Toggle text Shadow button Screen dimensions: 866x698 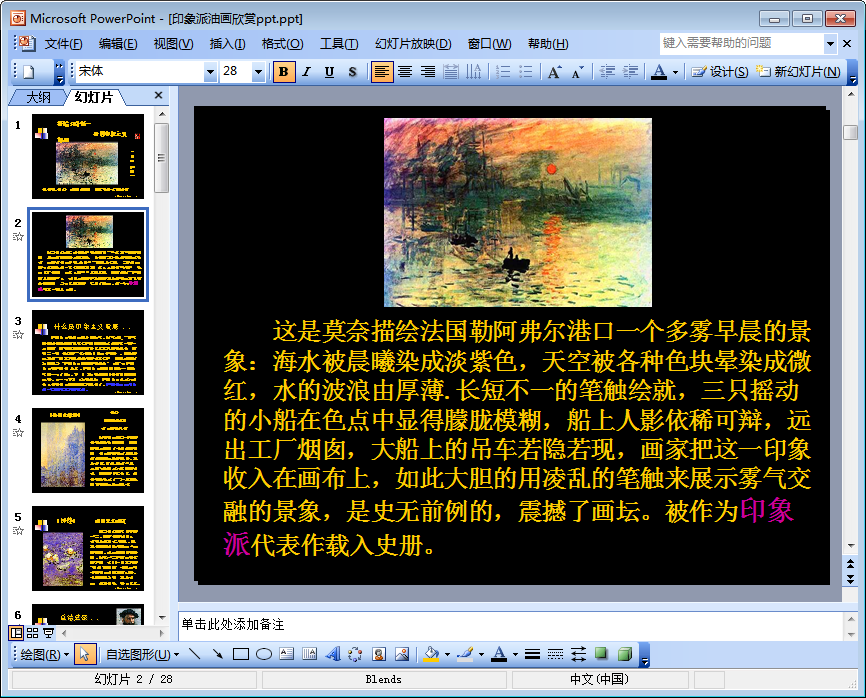click(352, 72)
